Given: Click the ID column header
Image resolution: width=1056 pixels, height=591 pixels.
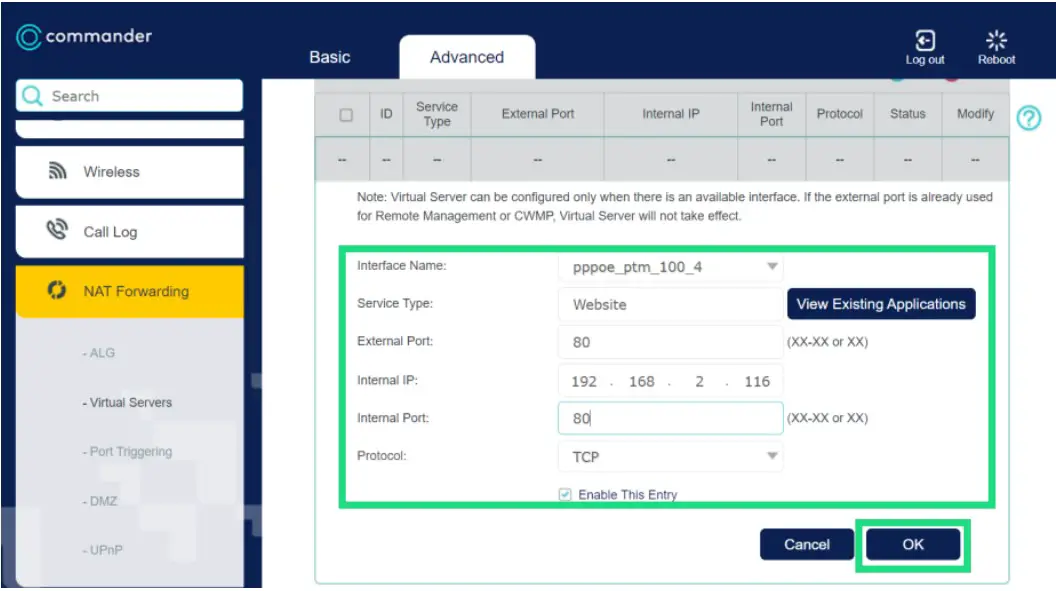Looking at the screenshot, I should click(x=386, y=114).
